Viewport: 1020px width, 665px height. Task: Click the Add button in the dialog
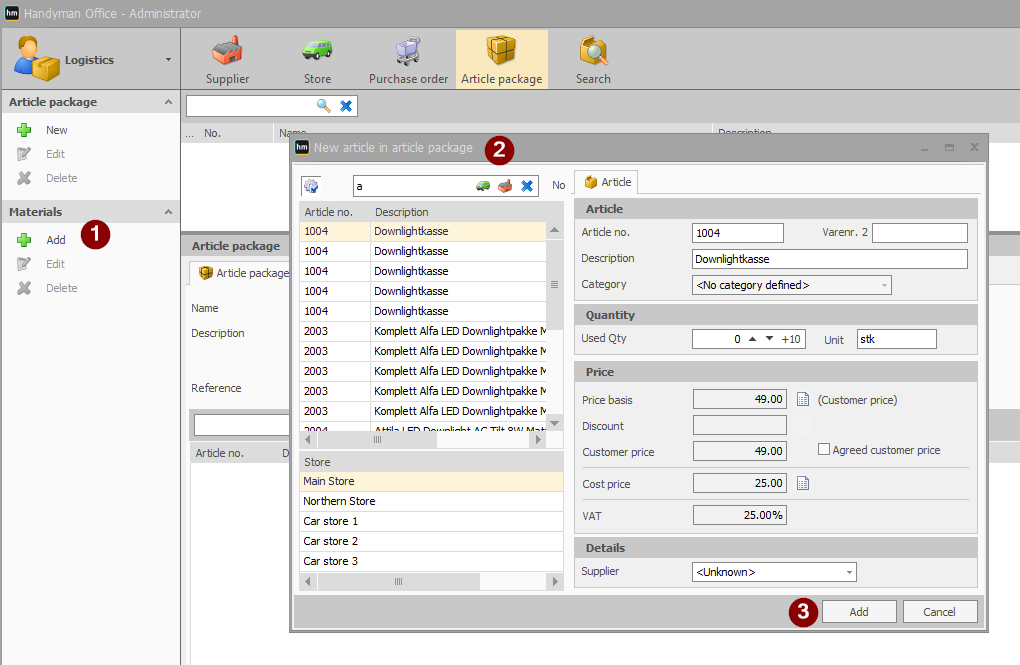pos(859,612)
